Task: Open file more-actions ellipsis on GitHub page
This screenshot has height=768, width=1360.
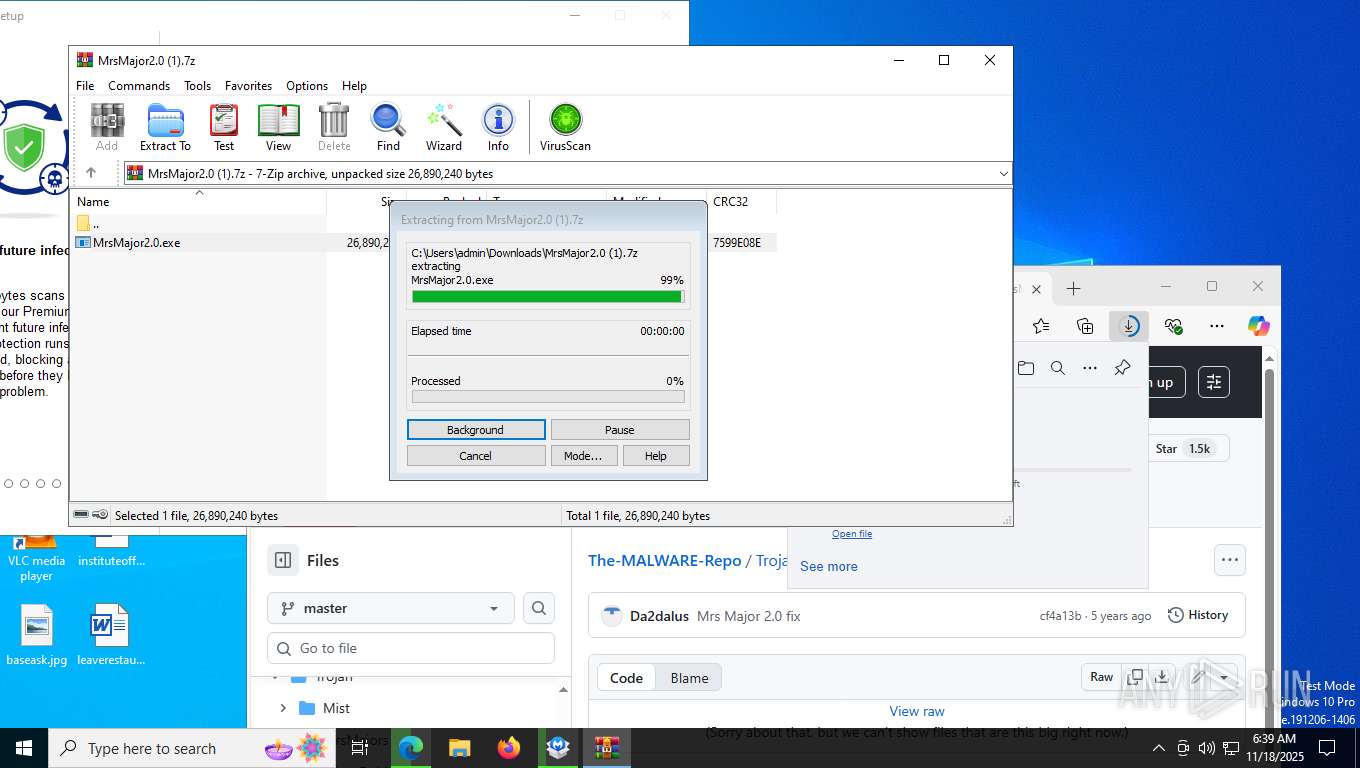Action: click(x=1230, y=560)
